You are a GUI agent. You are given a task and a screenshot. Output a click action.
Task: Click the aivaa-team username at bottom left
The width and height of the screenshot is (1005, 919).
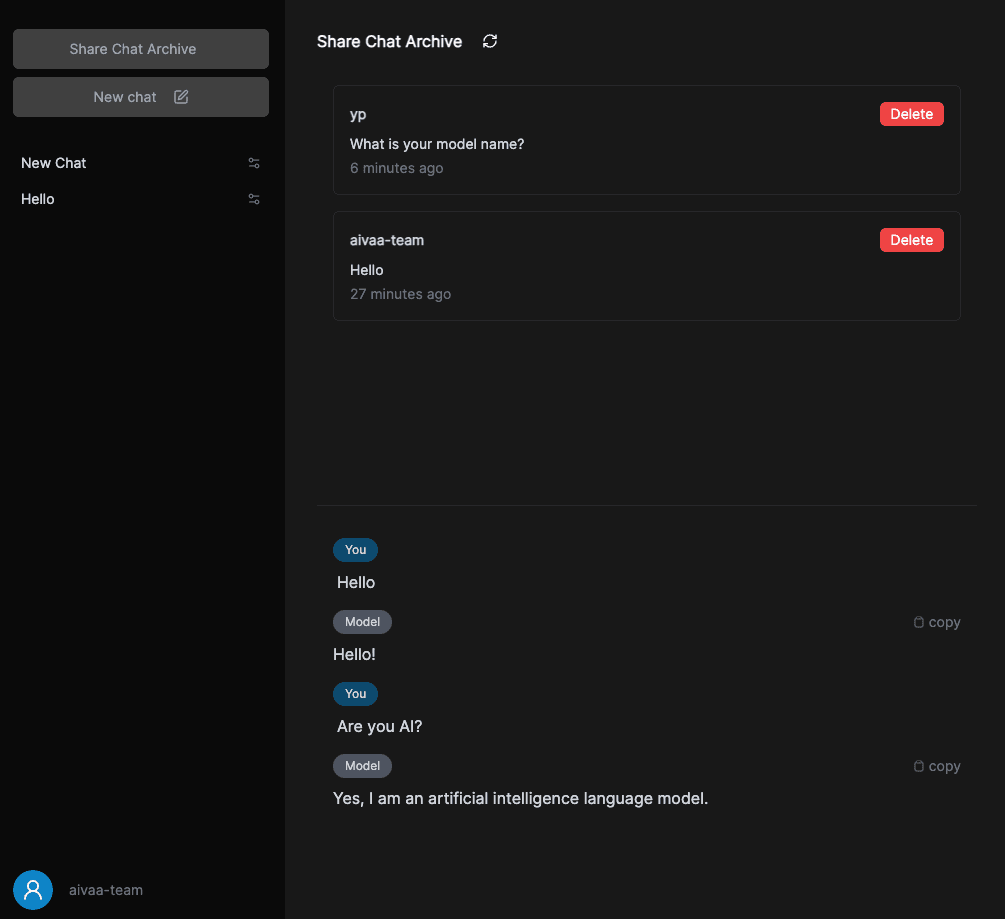(105, 889)
